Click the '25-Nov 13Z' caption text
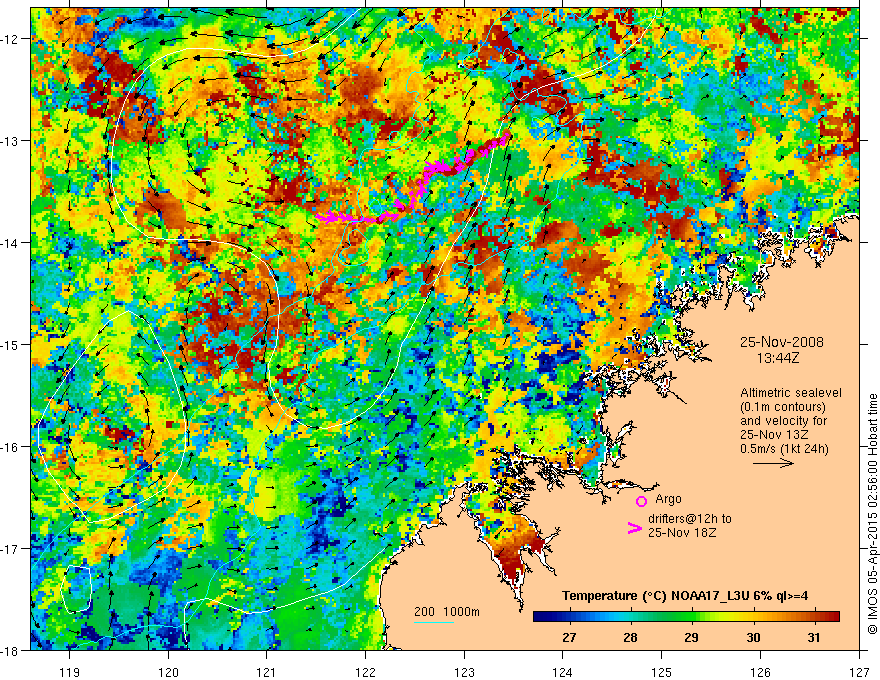 tap(774, 435)
